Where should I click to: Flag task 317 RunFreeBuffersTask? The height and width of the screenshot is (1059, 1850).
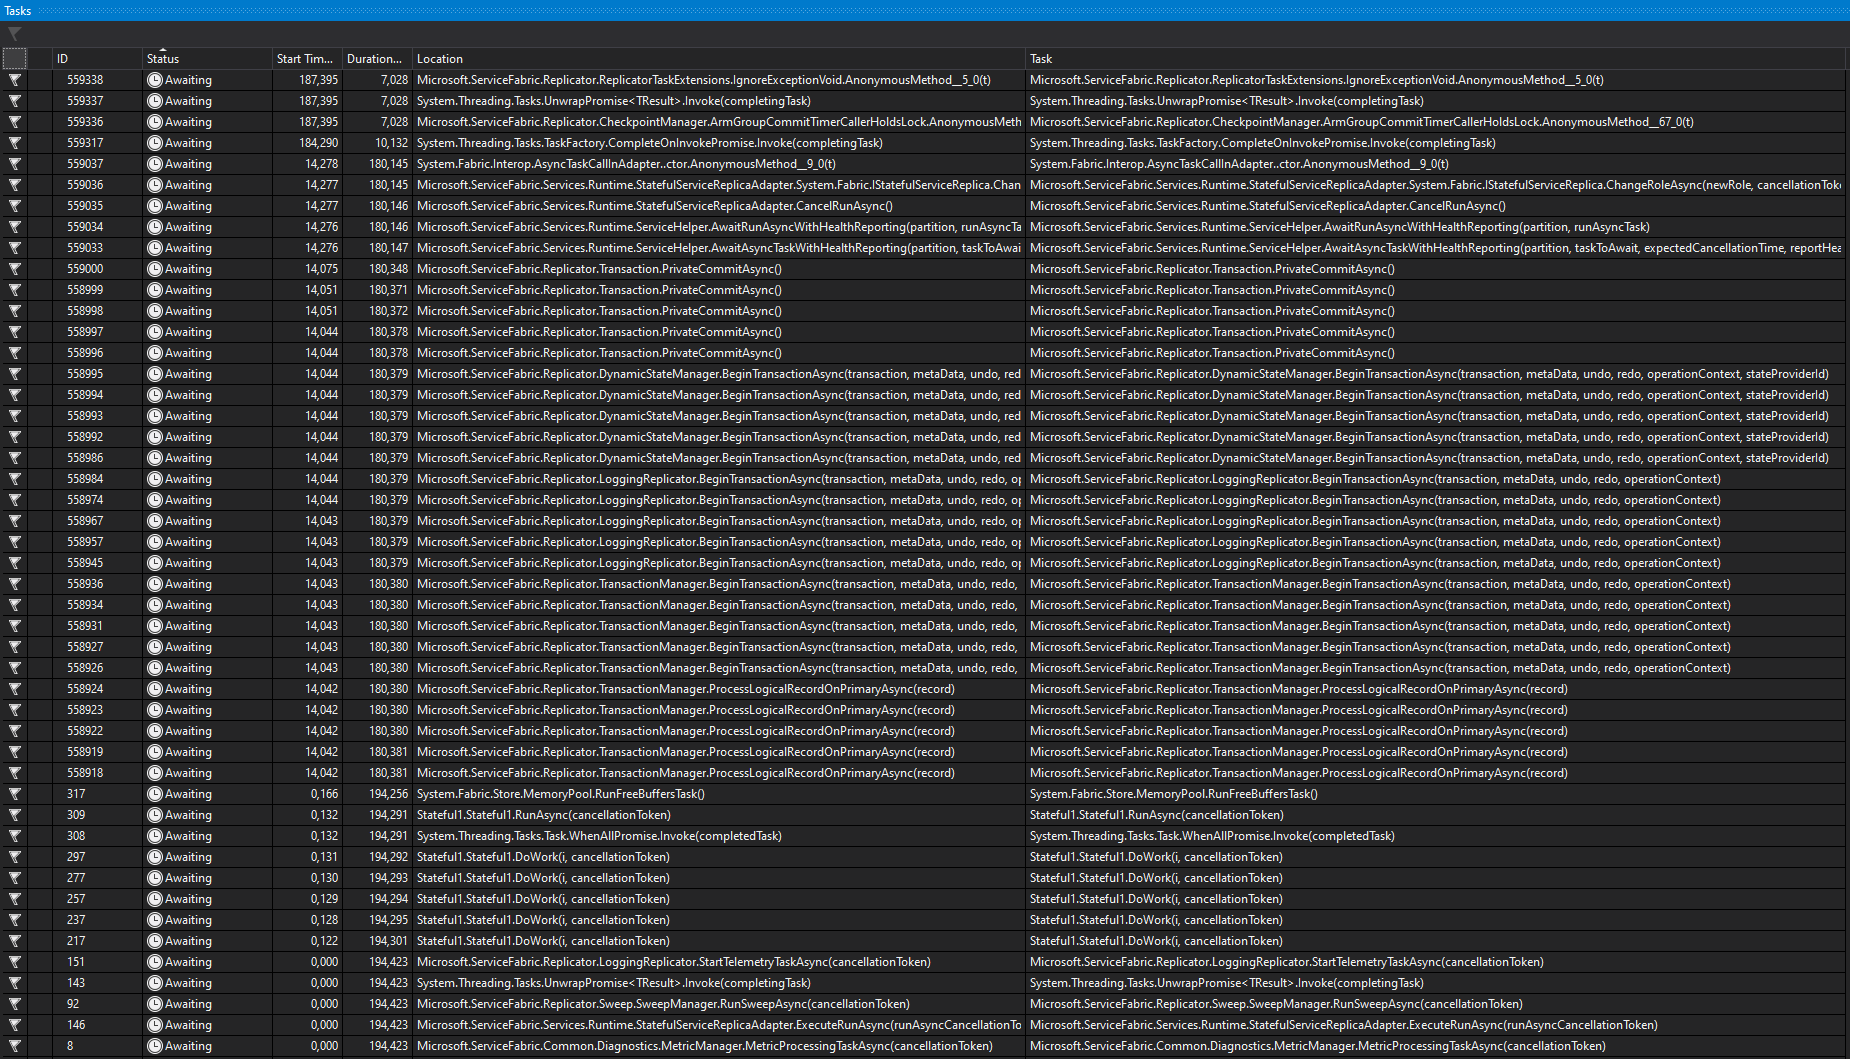pos(15,794)
